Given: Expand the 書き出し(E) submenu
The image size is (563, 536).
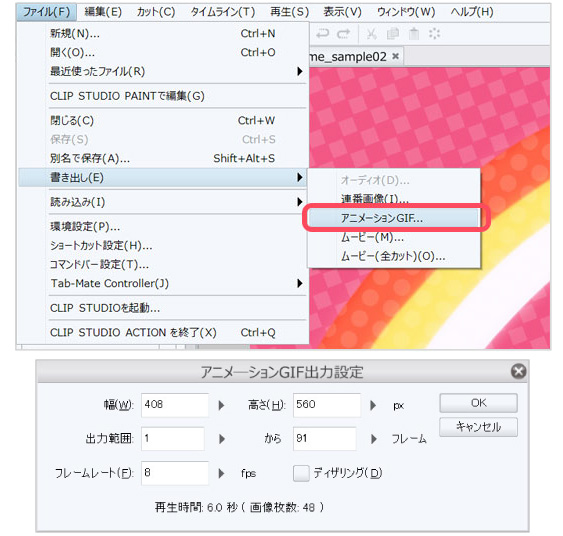Looking at the screenshot, I should click(163, 177).
